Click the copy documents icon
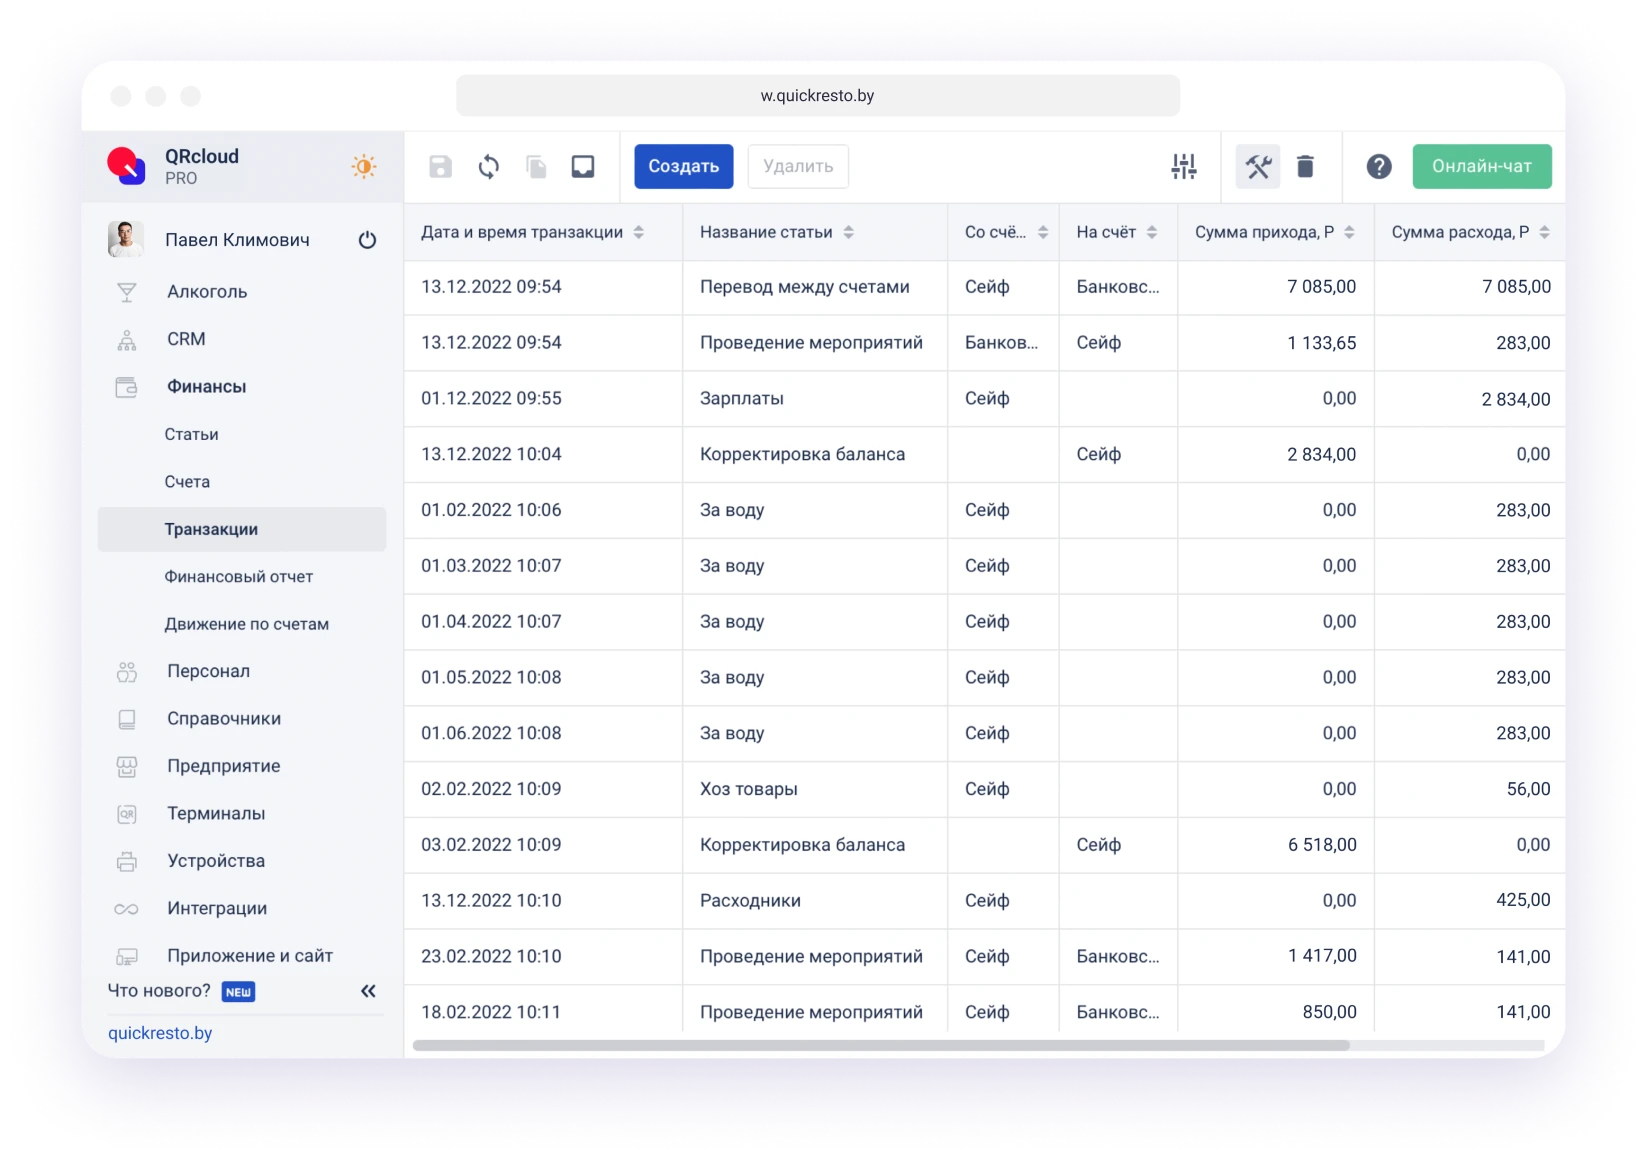 536,167
